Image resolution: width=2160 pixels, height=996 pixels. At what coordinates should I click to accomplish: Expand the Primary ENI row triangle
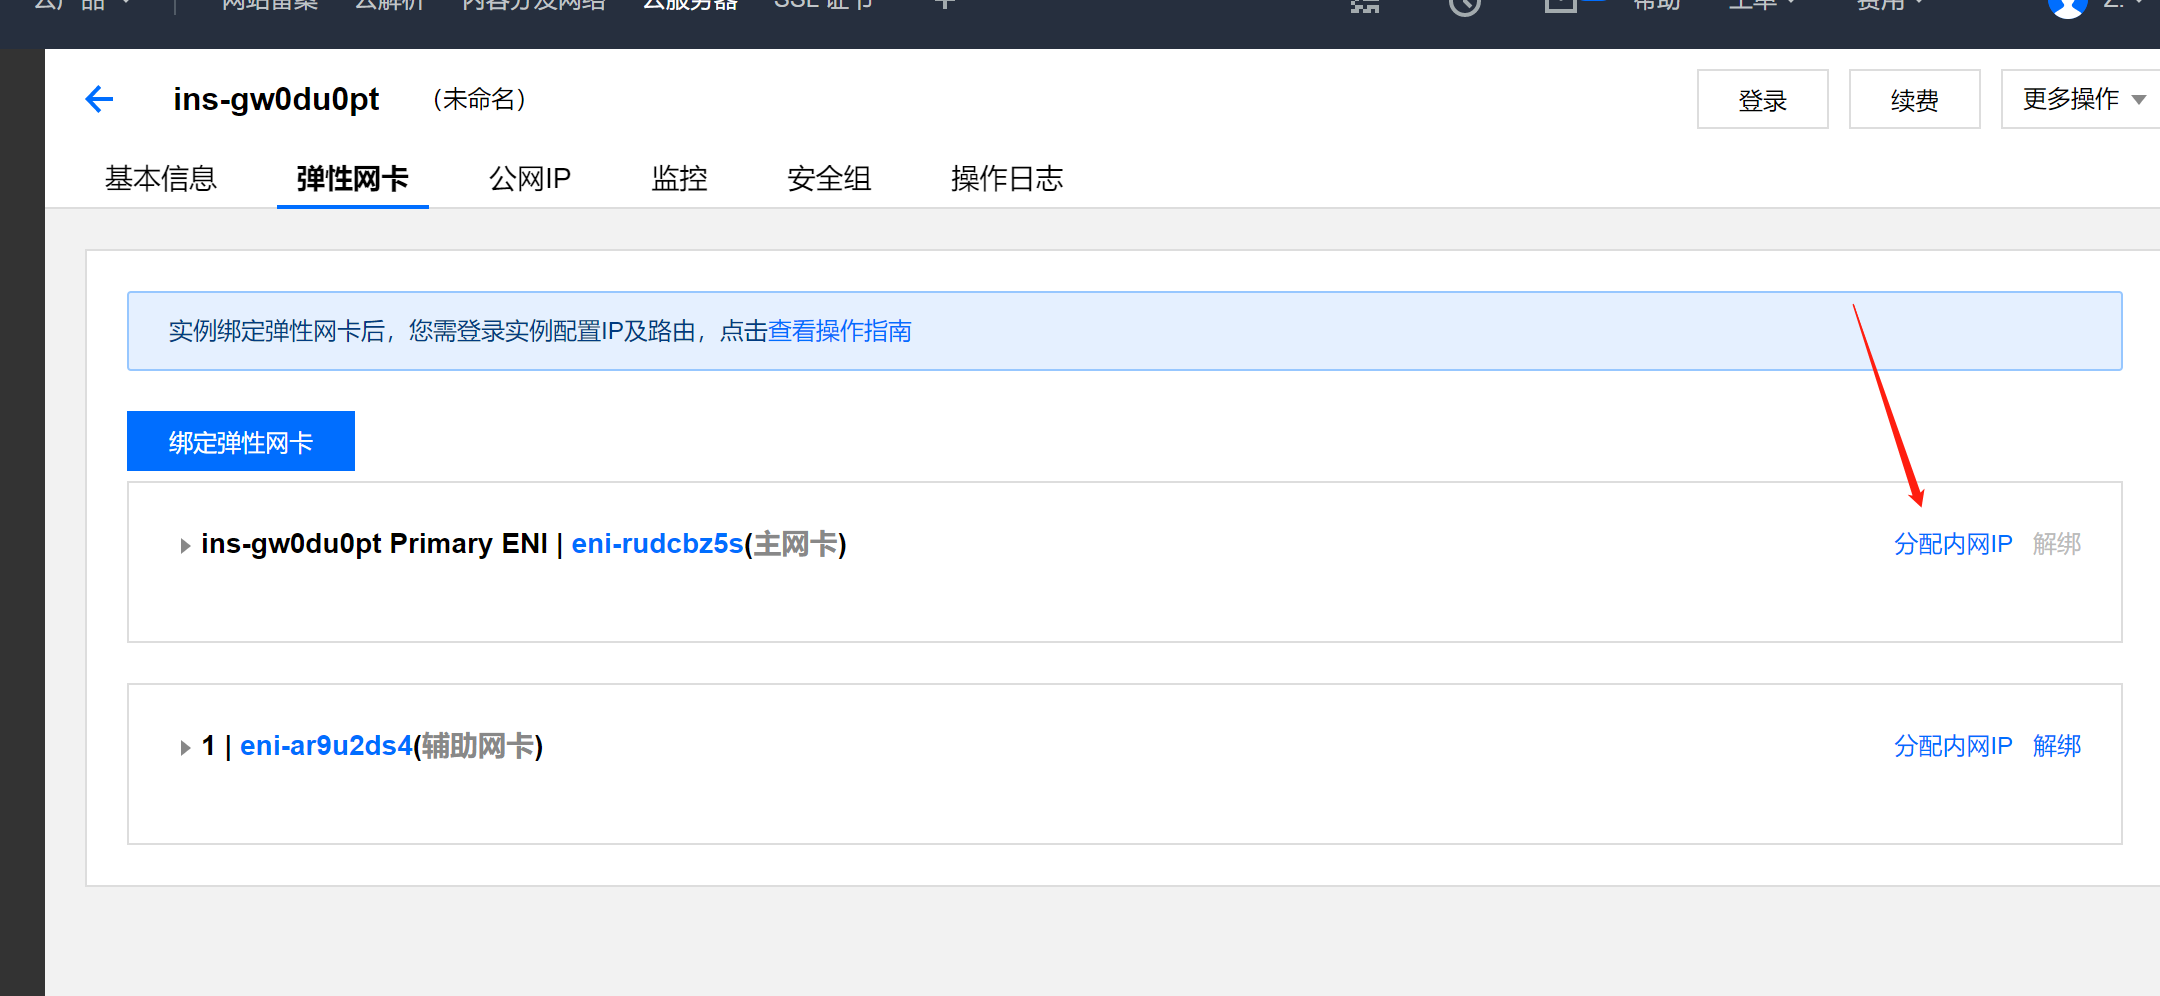(x=185, y=546)
